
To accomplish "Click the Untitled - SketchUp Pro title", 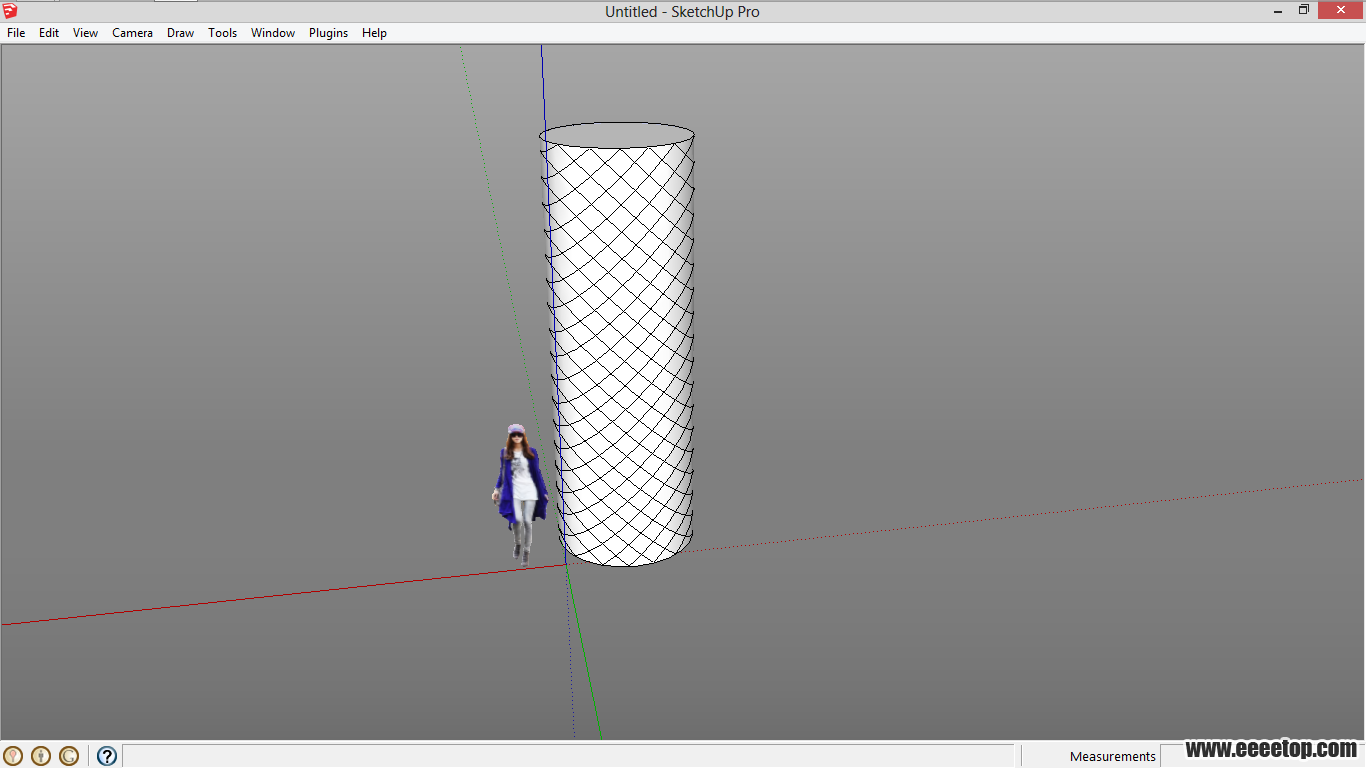I will pyautogui.click(x=682, y=12).
